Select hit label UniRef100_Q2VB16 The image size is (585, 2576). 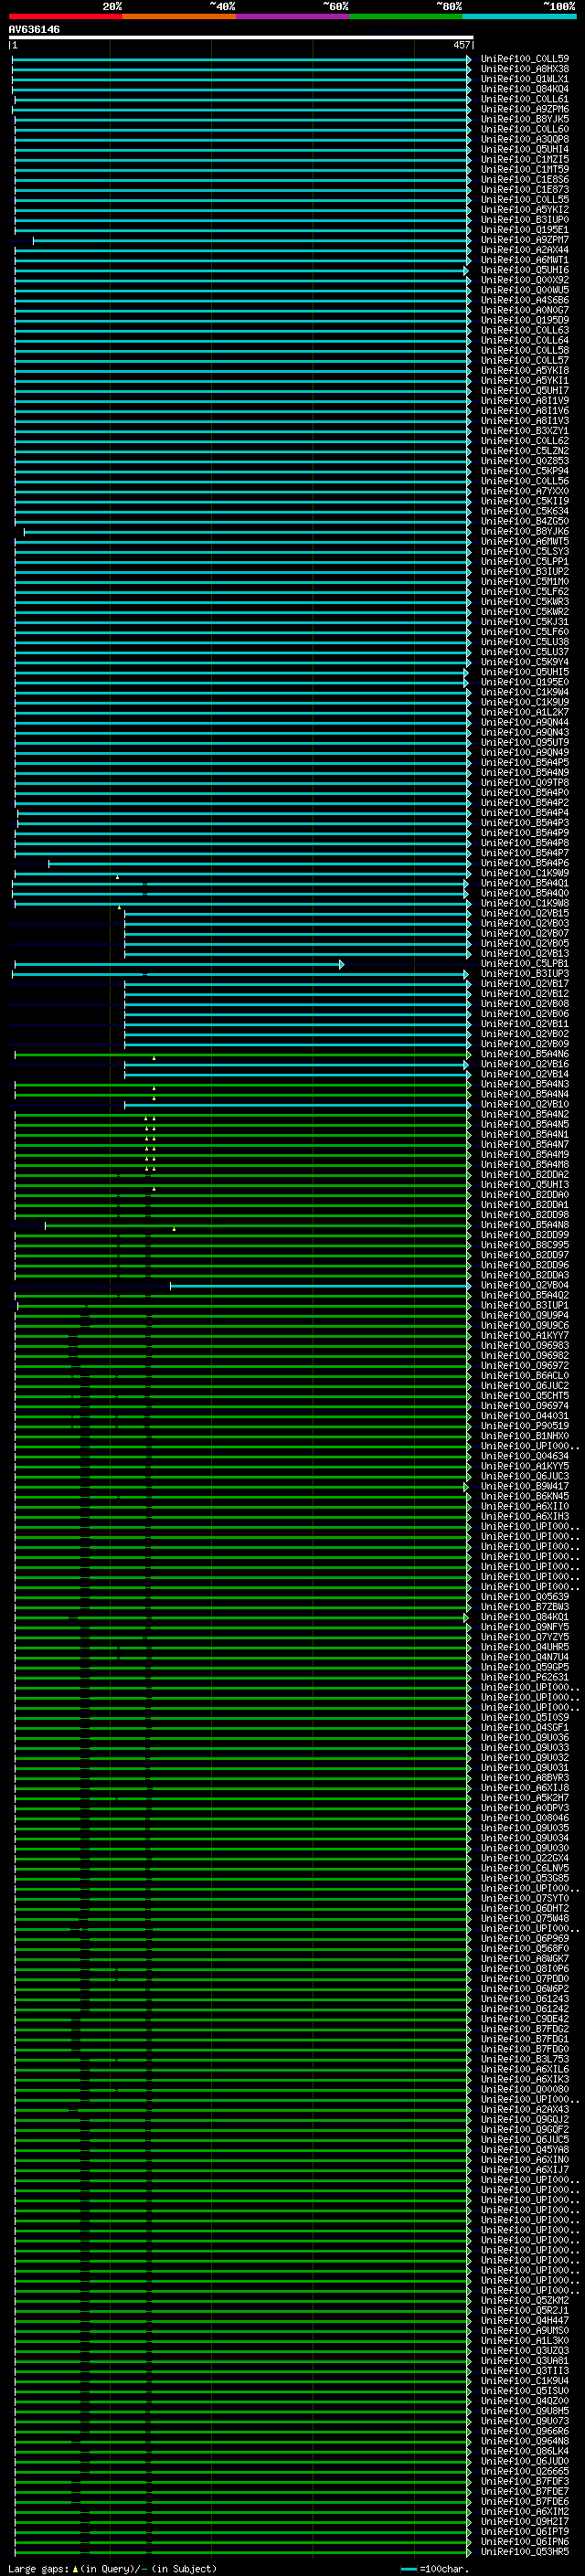tap(524, 1064)
